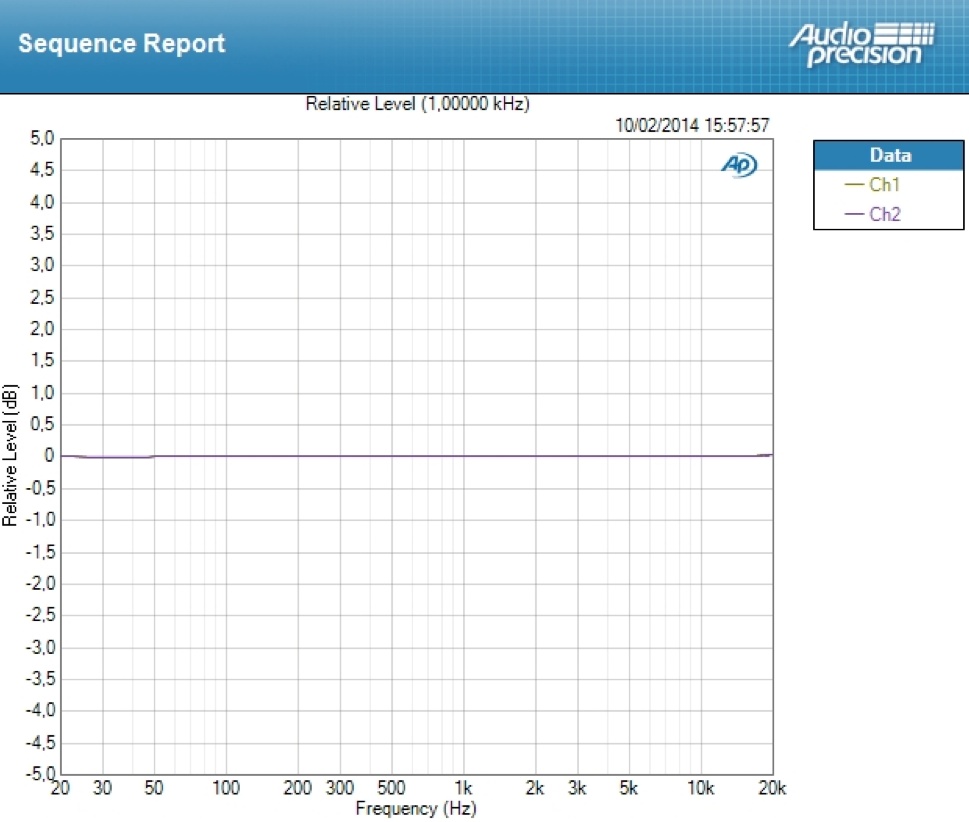
Task: Click the 0 value on level axis
Action: [49, 456]
